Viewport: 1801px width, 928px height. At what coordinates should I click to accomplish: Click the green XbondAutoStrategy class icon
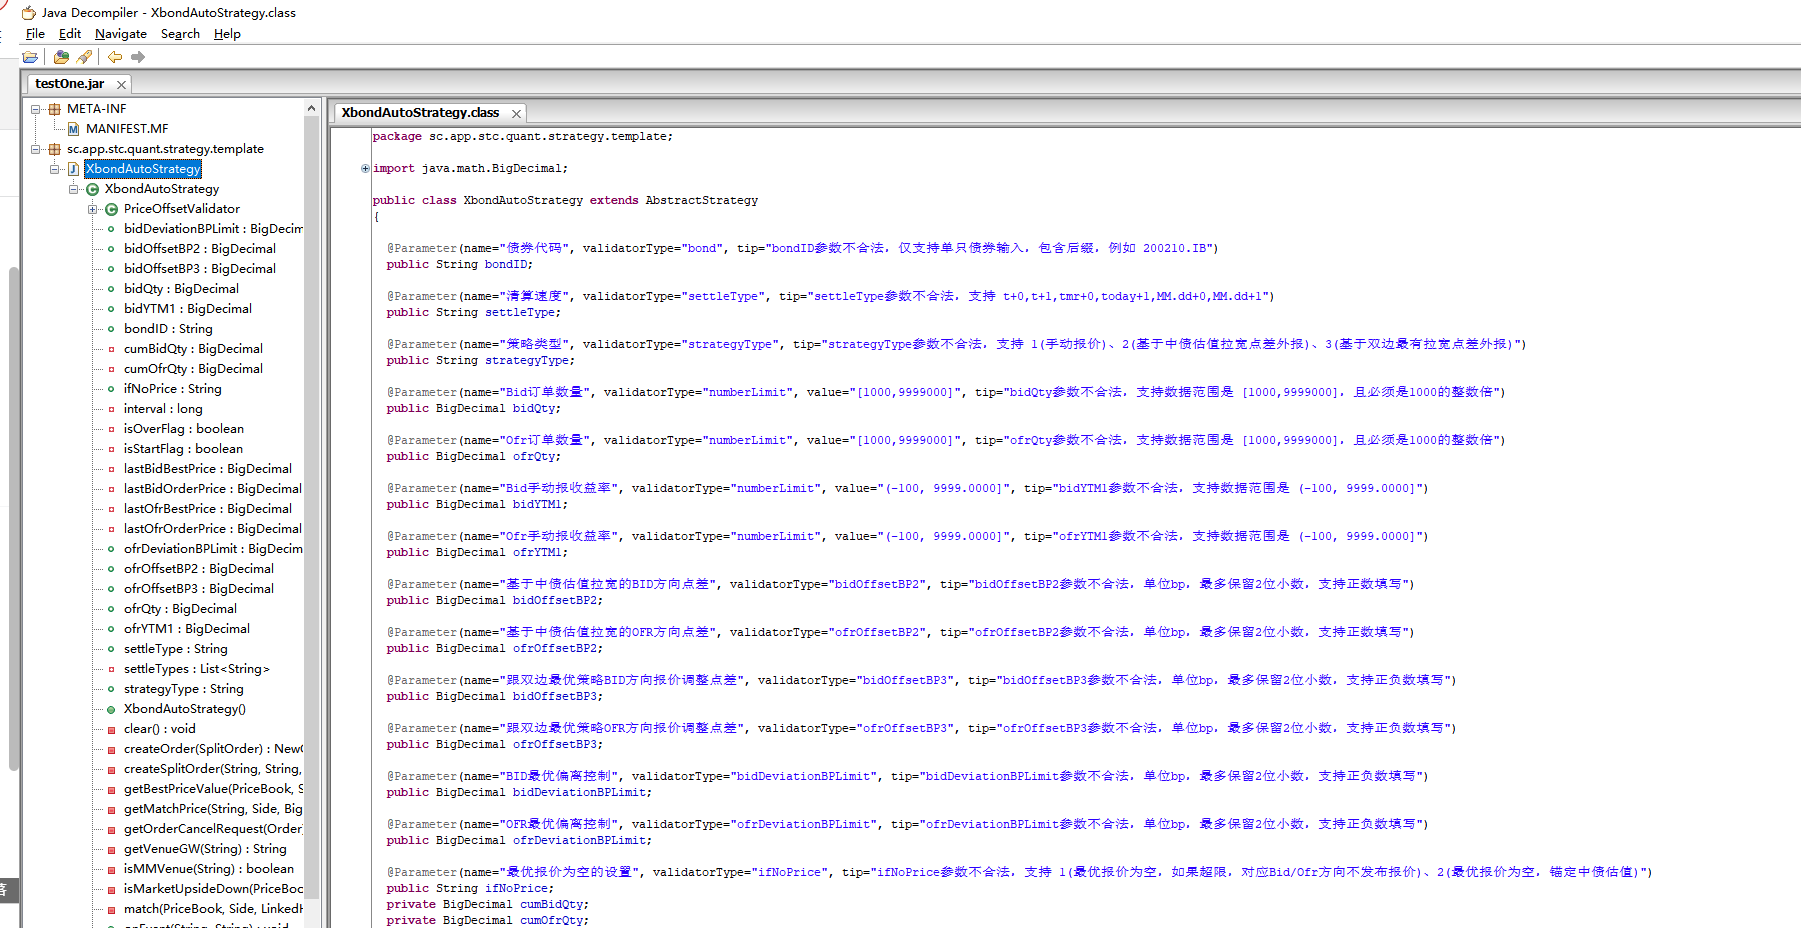click(x=92, y=189)
